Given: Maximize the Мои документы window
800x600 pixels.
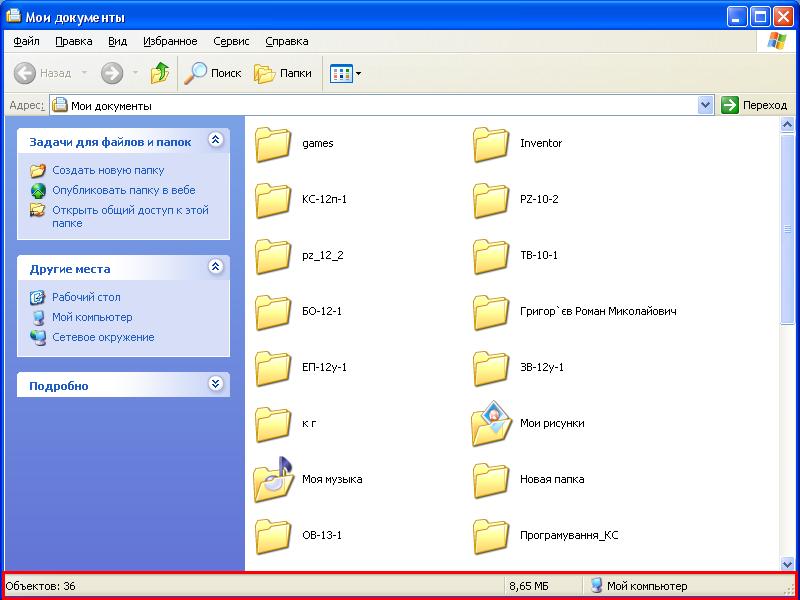Looking at the screenshot, I should (760, 17).
